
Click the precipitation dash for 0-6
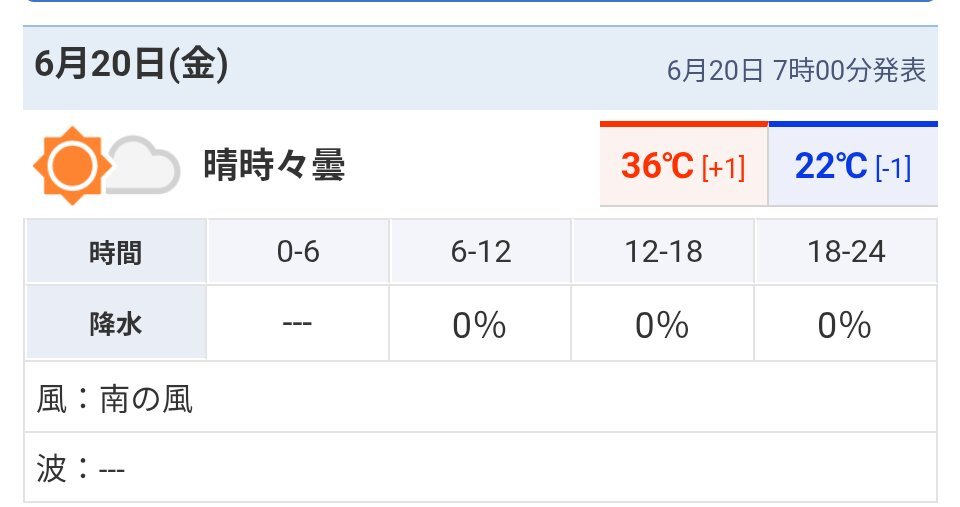pyautogui.click(x=298, y=323)
